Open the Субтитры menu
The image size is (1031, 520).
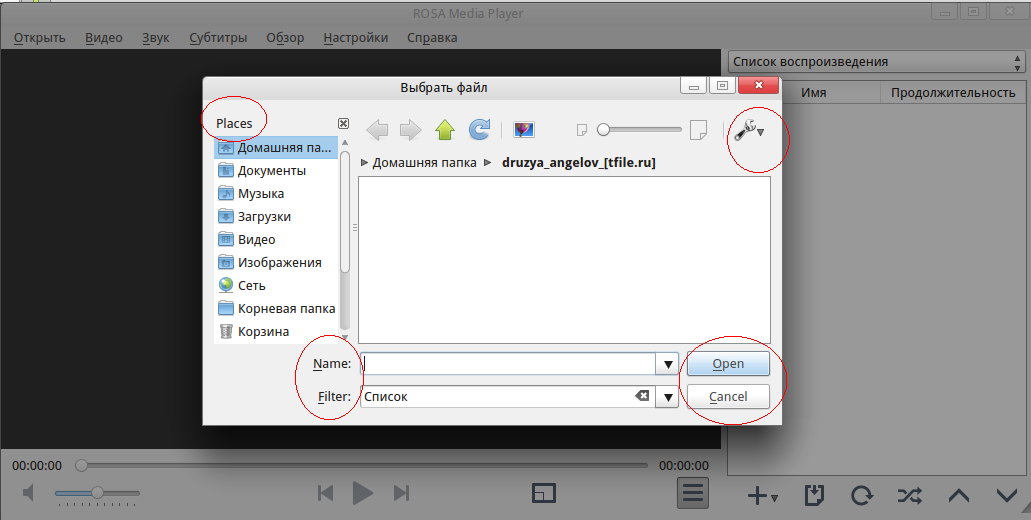(x=218, y=37)
